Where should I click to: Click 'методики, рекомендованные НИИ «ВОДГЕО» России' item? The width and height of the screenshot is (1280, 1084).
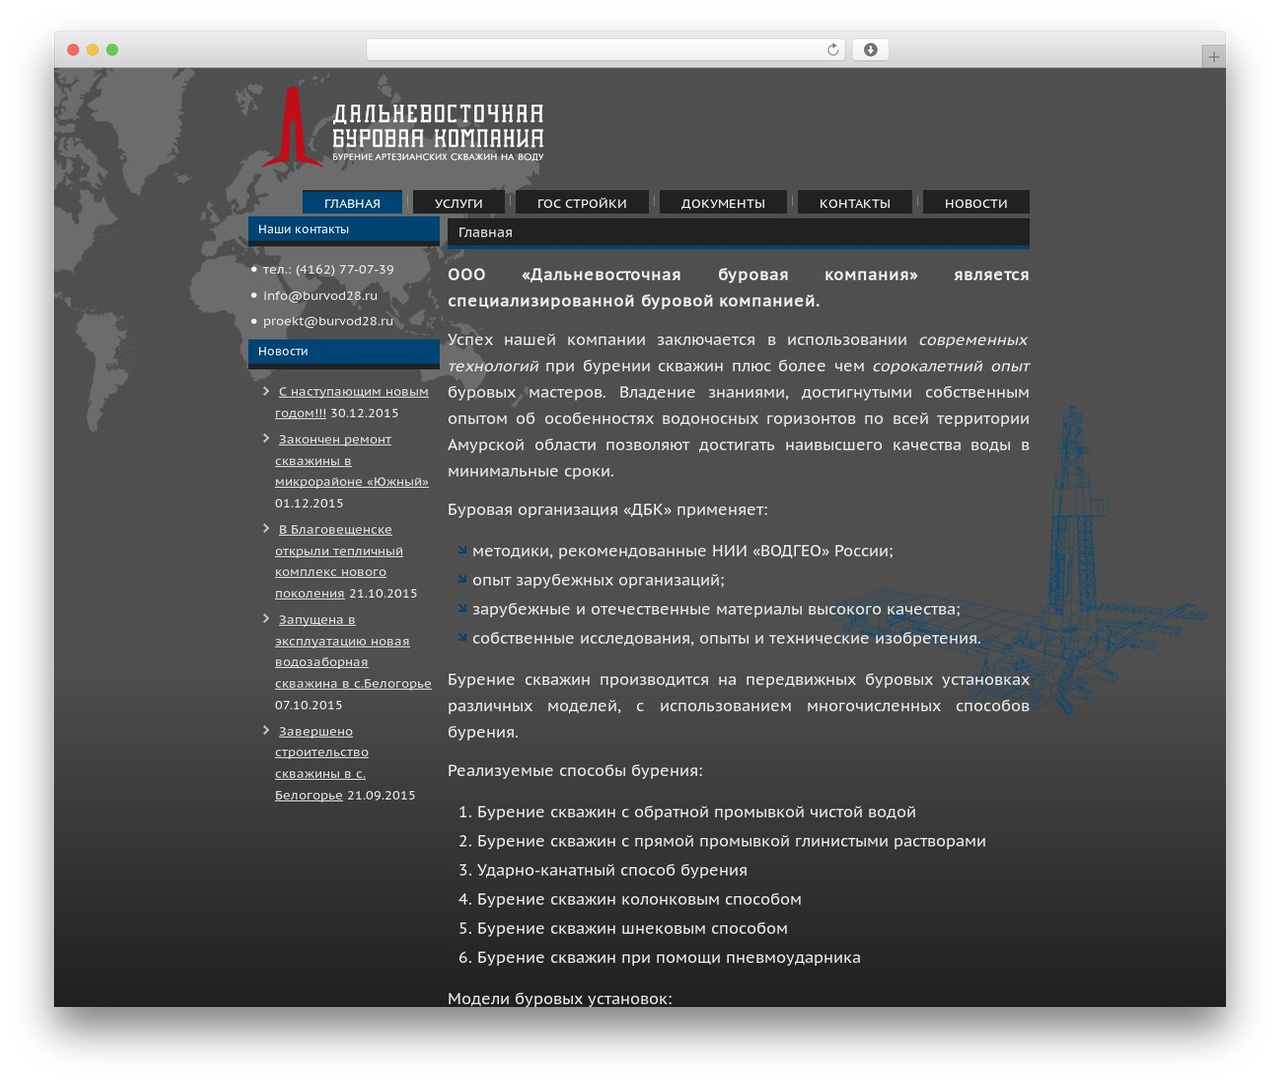pos(683,551)
